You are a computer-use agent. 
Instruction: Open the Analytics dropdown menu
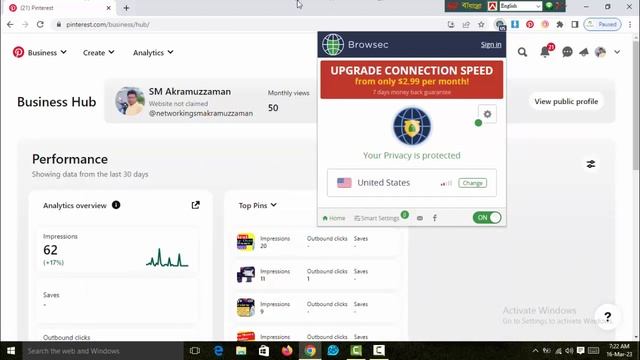click(x=153, y=53)
